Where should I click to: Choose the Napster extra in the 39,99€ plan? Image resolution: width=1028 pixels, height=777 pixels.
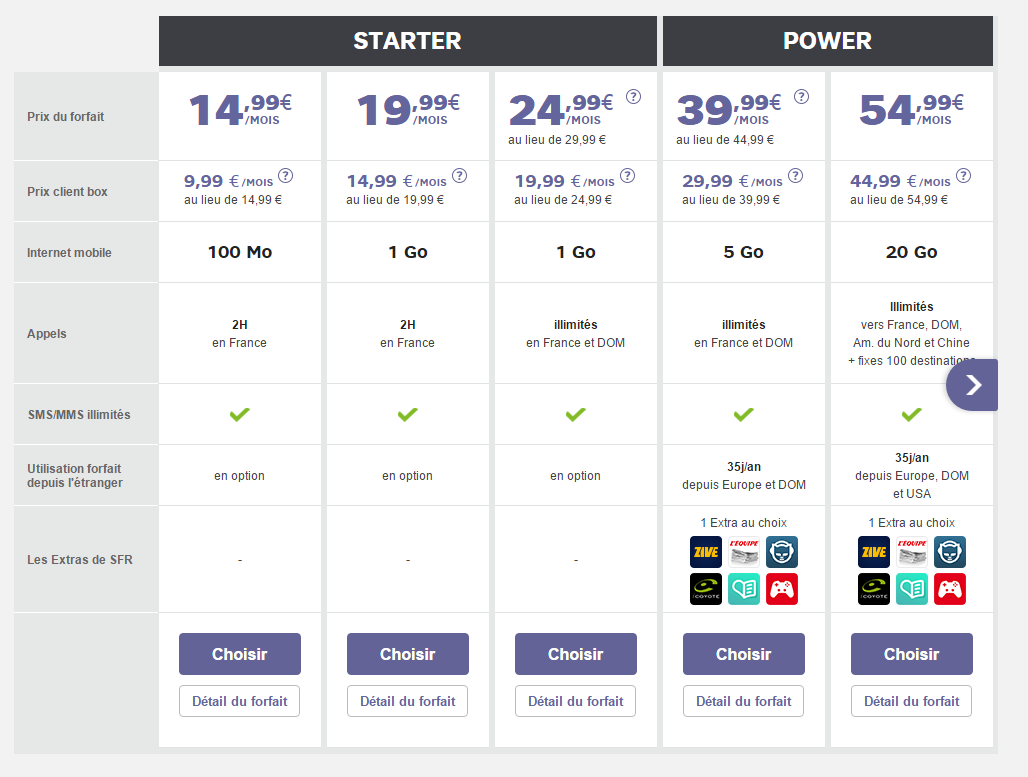[782, 552]
